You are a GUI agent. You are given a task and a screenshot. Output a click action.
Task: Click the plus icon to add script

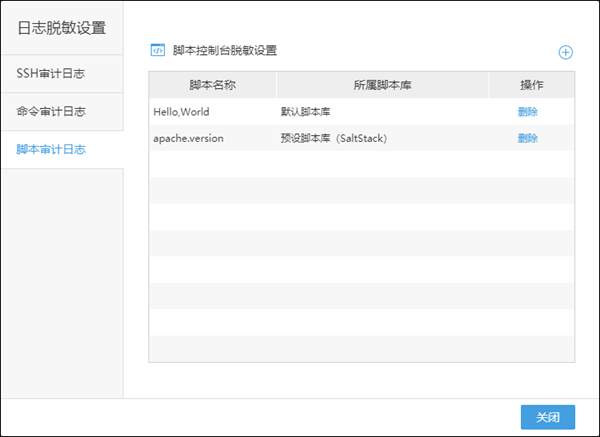(565, 52)
